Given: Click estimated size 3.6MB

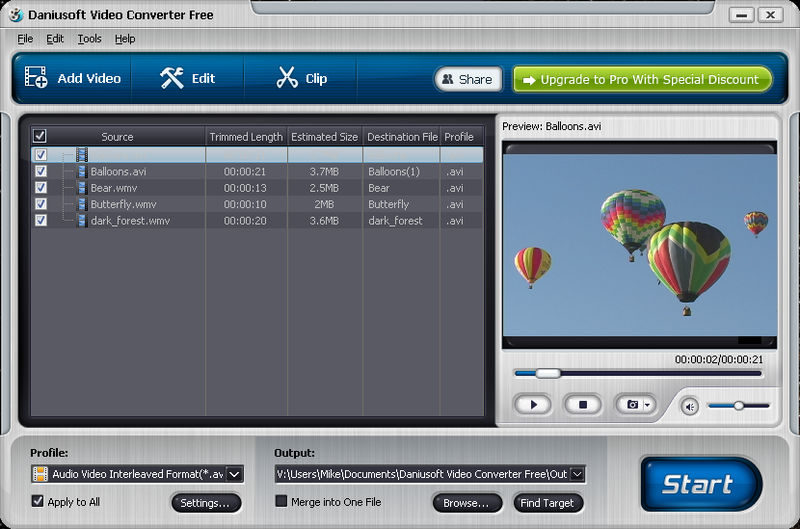Looking at the screenshot, I should point(324,220).
